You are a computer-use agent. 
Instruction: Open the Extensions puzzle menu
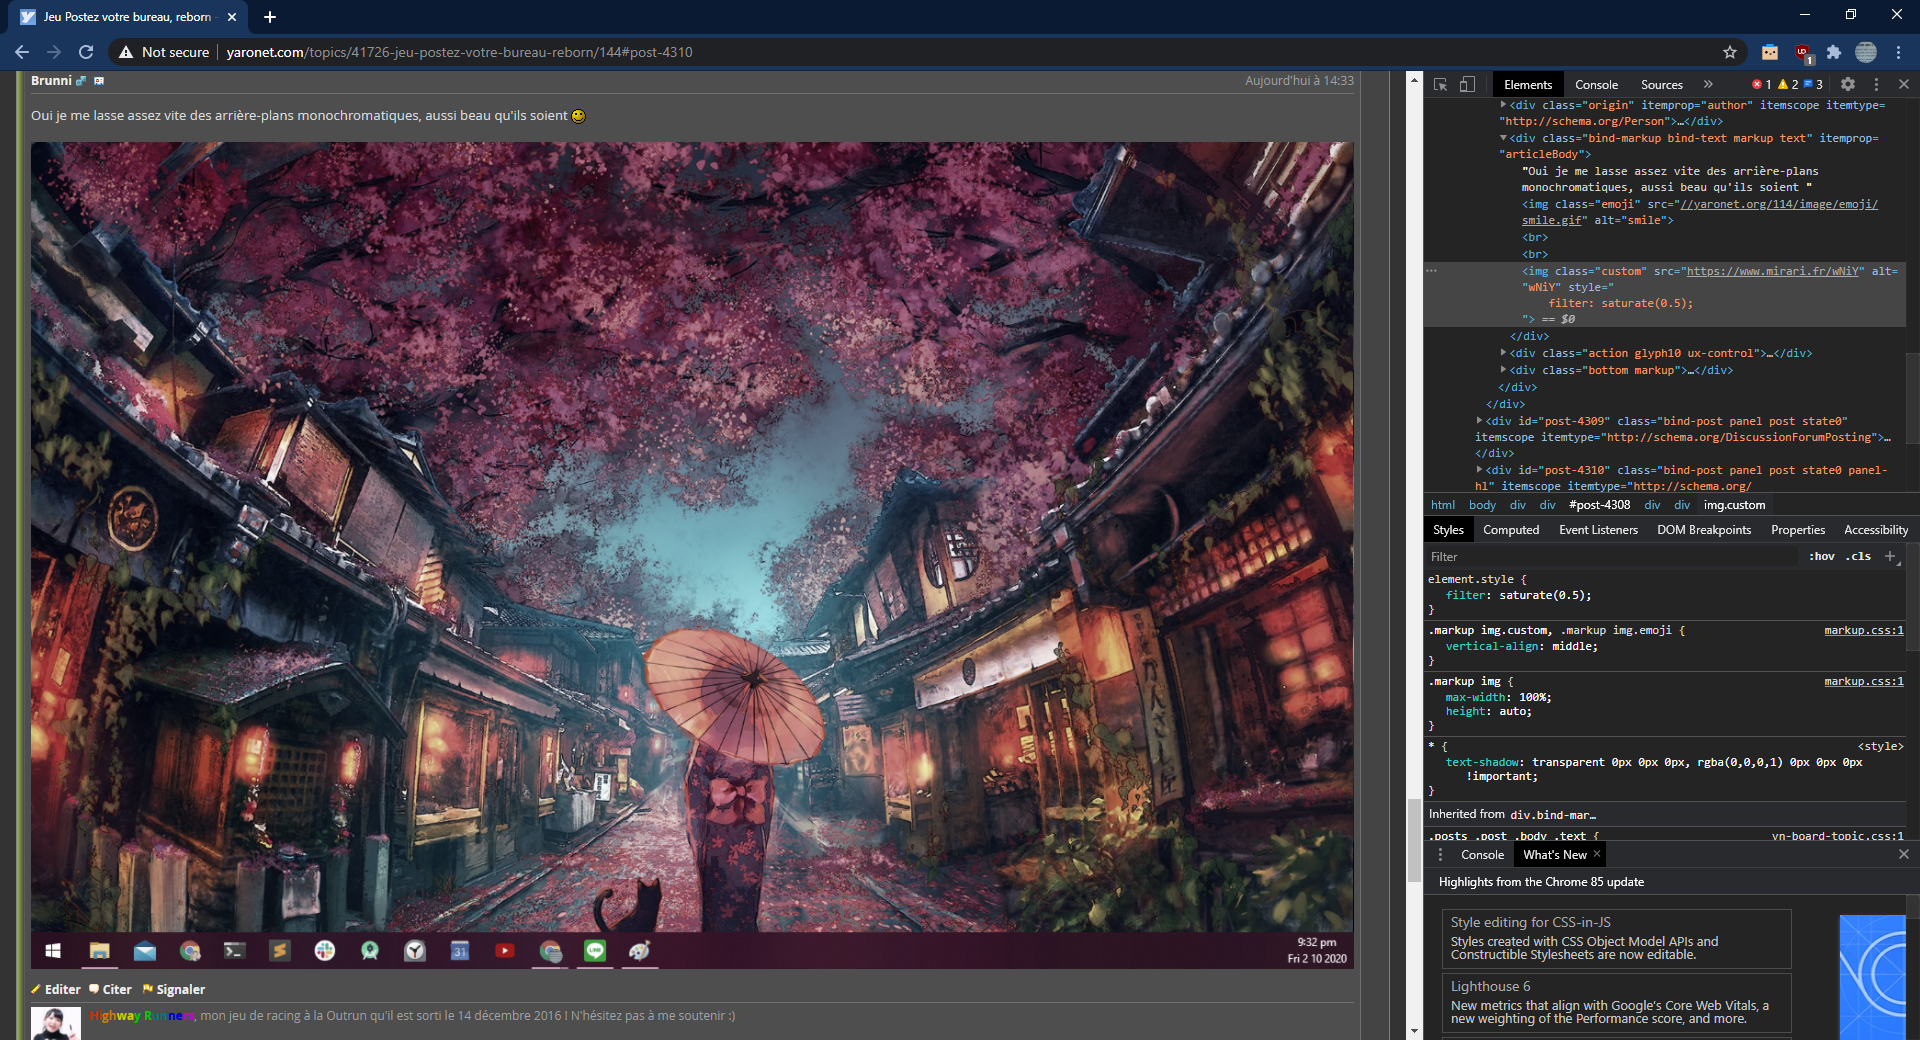[1834, 52]
